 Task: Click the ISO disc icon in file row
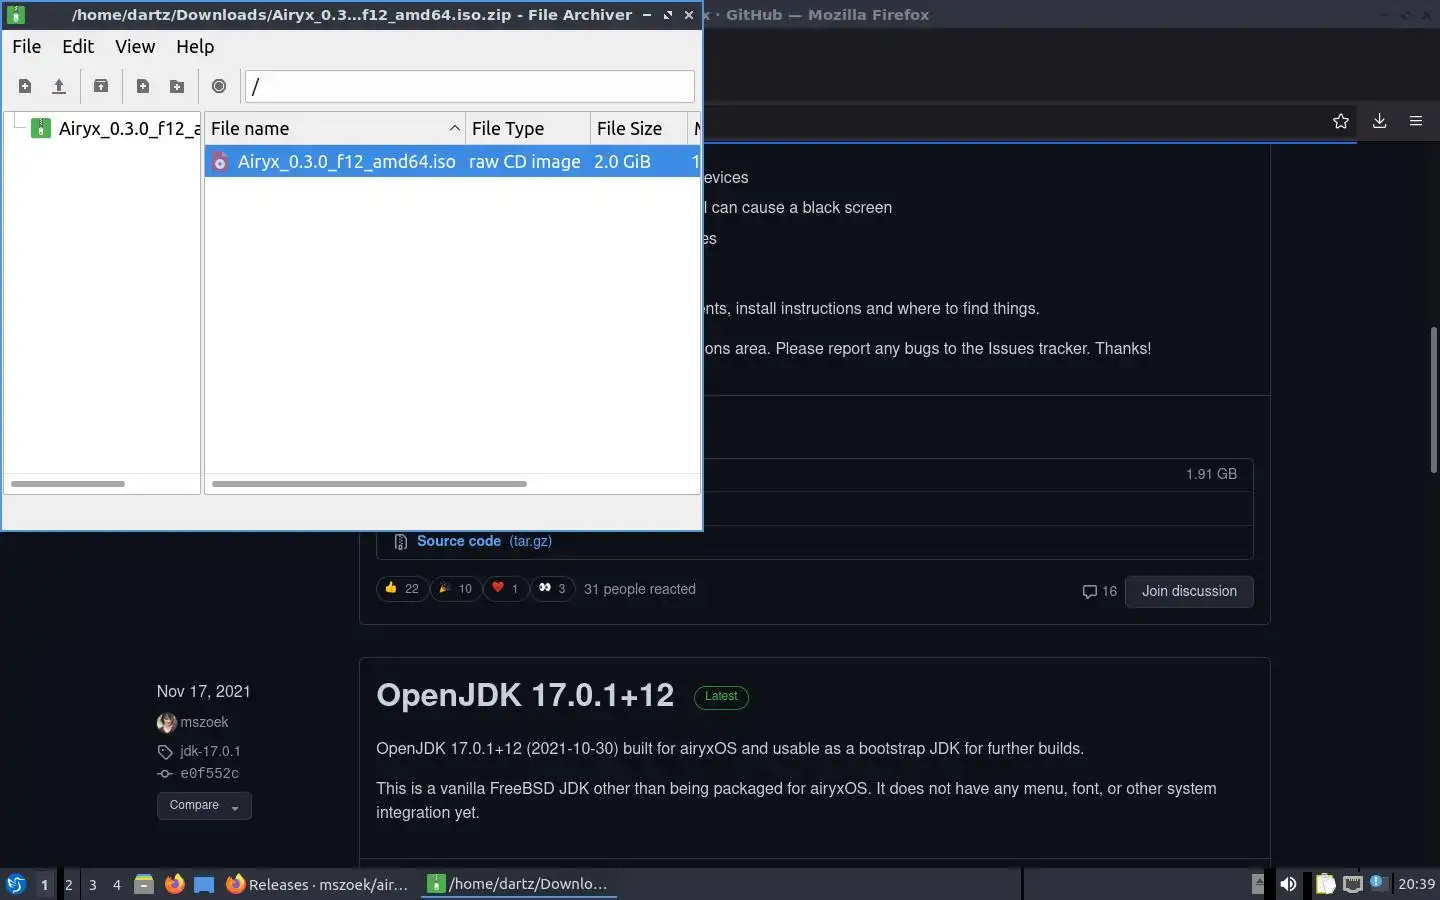tap(220, 161)
